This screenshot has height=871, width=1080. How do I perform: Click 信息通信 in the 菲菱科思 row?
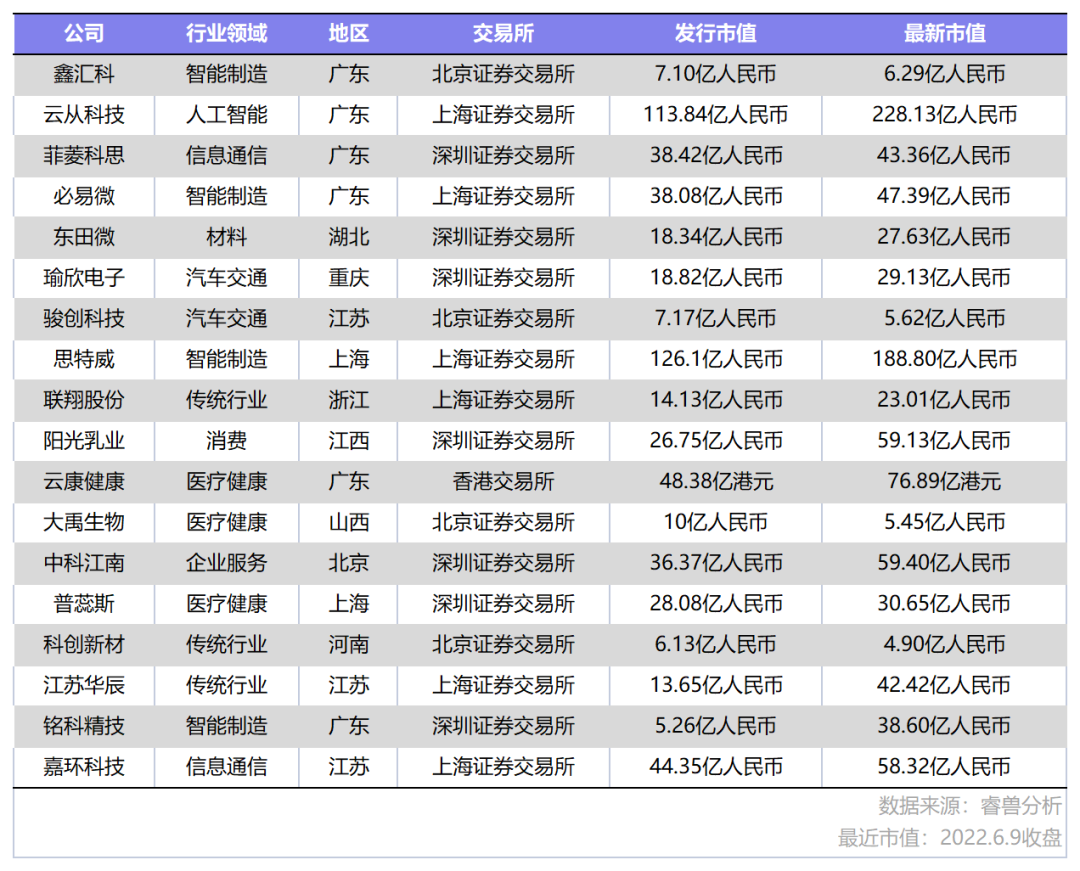227,155
